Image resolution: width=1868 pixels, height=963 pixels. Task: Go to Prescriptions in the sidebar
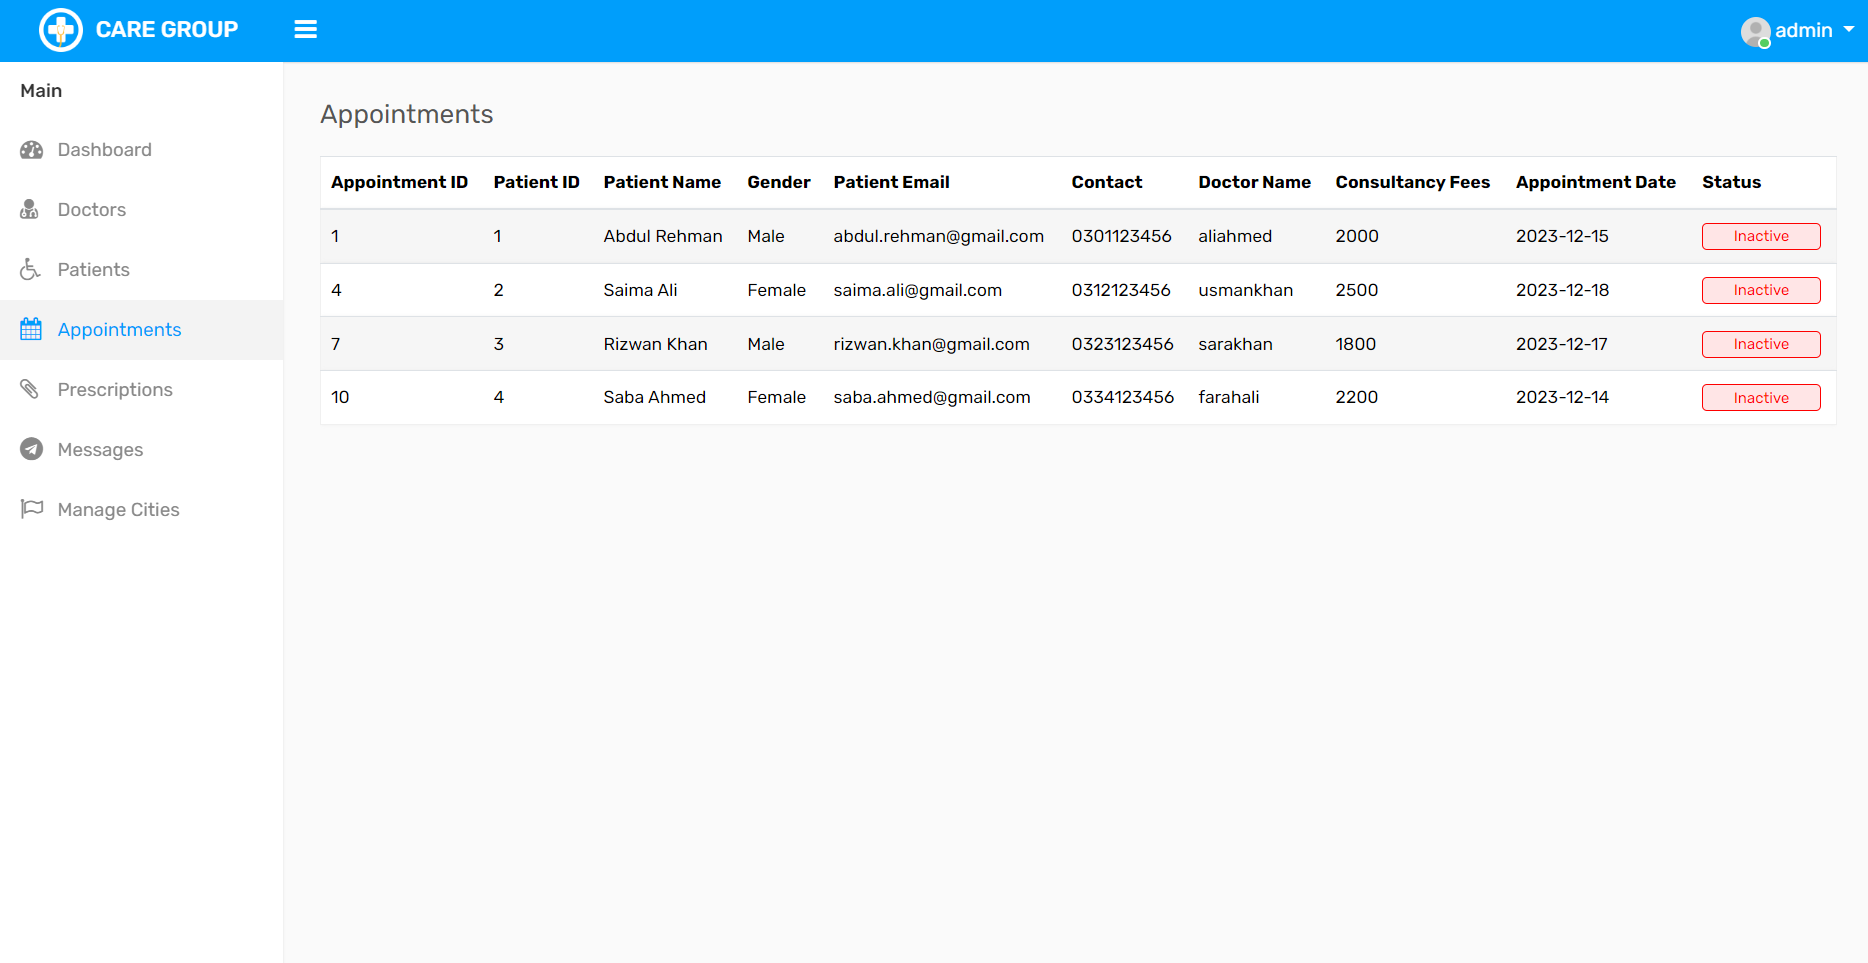(115, 390)
